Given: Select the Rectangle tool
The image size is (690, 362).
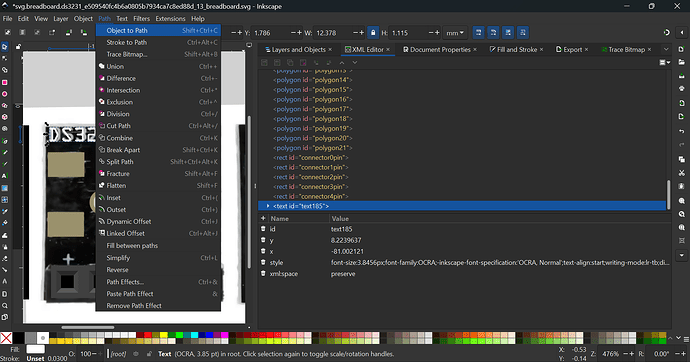Looking at the screenshot, I should [x=4, y=82].
